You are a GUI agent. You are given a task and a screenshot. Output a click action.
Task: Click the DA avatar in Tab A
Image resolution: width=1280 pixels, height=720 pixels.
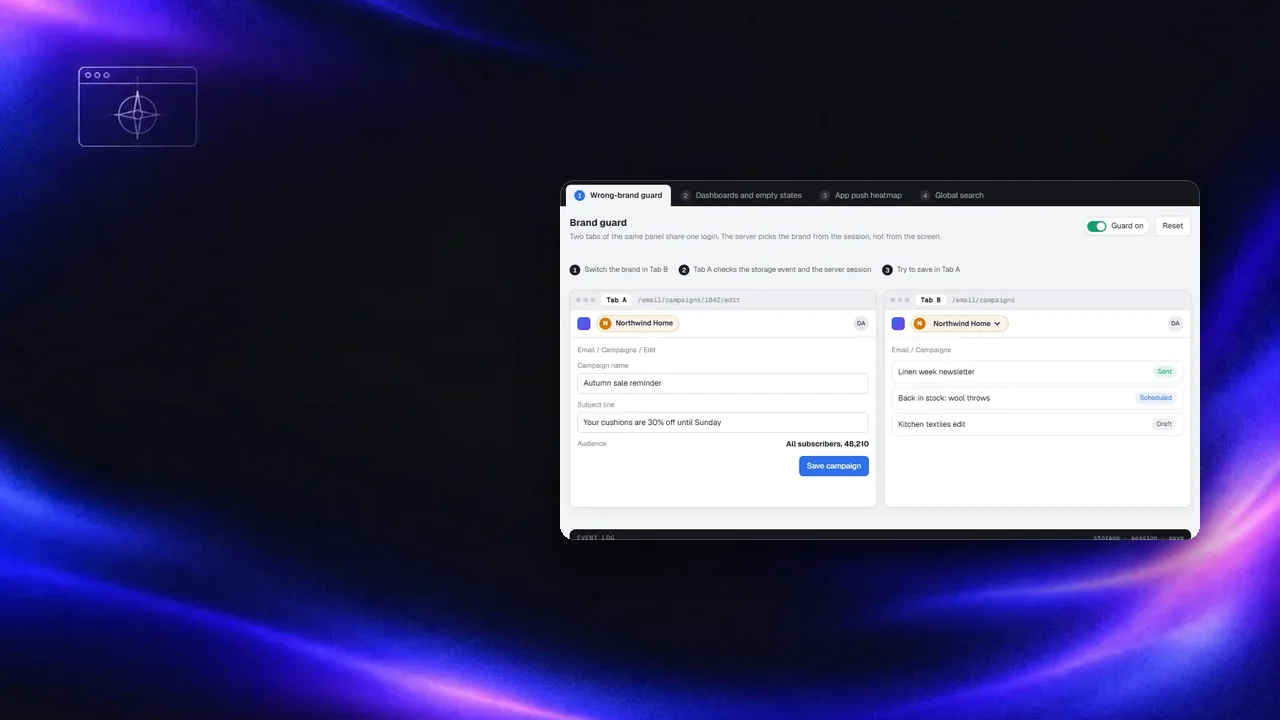(x=861, y=323)
